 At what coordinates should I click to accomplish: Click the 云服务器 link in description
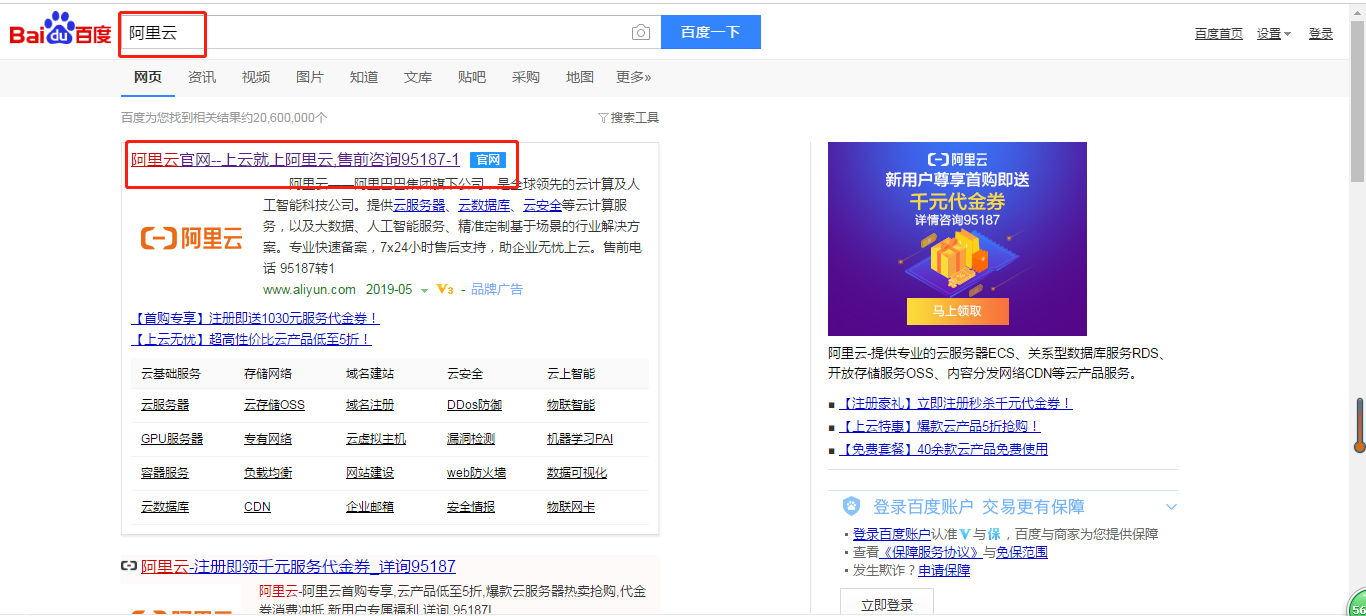[420, 205]
